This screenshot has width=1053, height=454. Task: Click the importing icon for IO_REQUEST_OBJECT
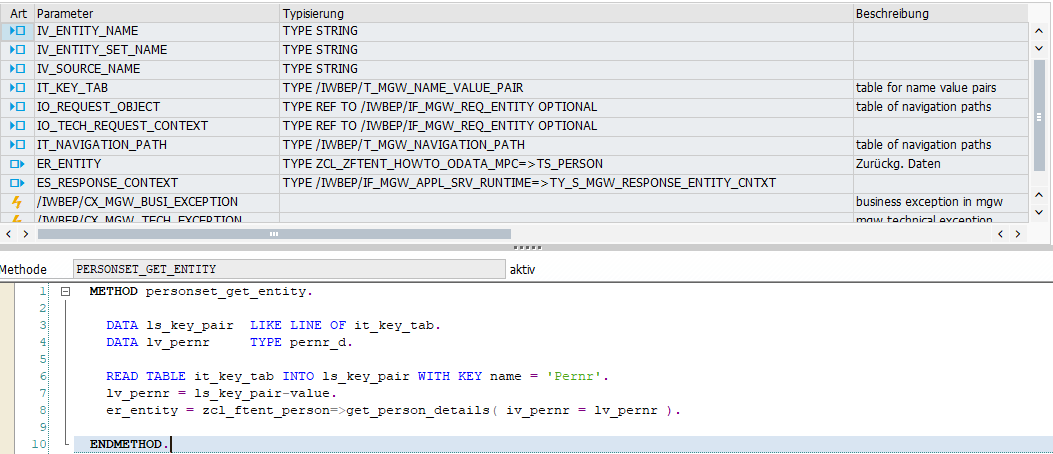17,107
